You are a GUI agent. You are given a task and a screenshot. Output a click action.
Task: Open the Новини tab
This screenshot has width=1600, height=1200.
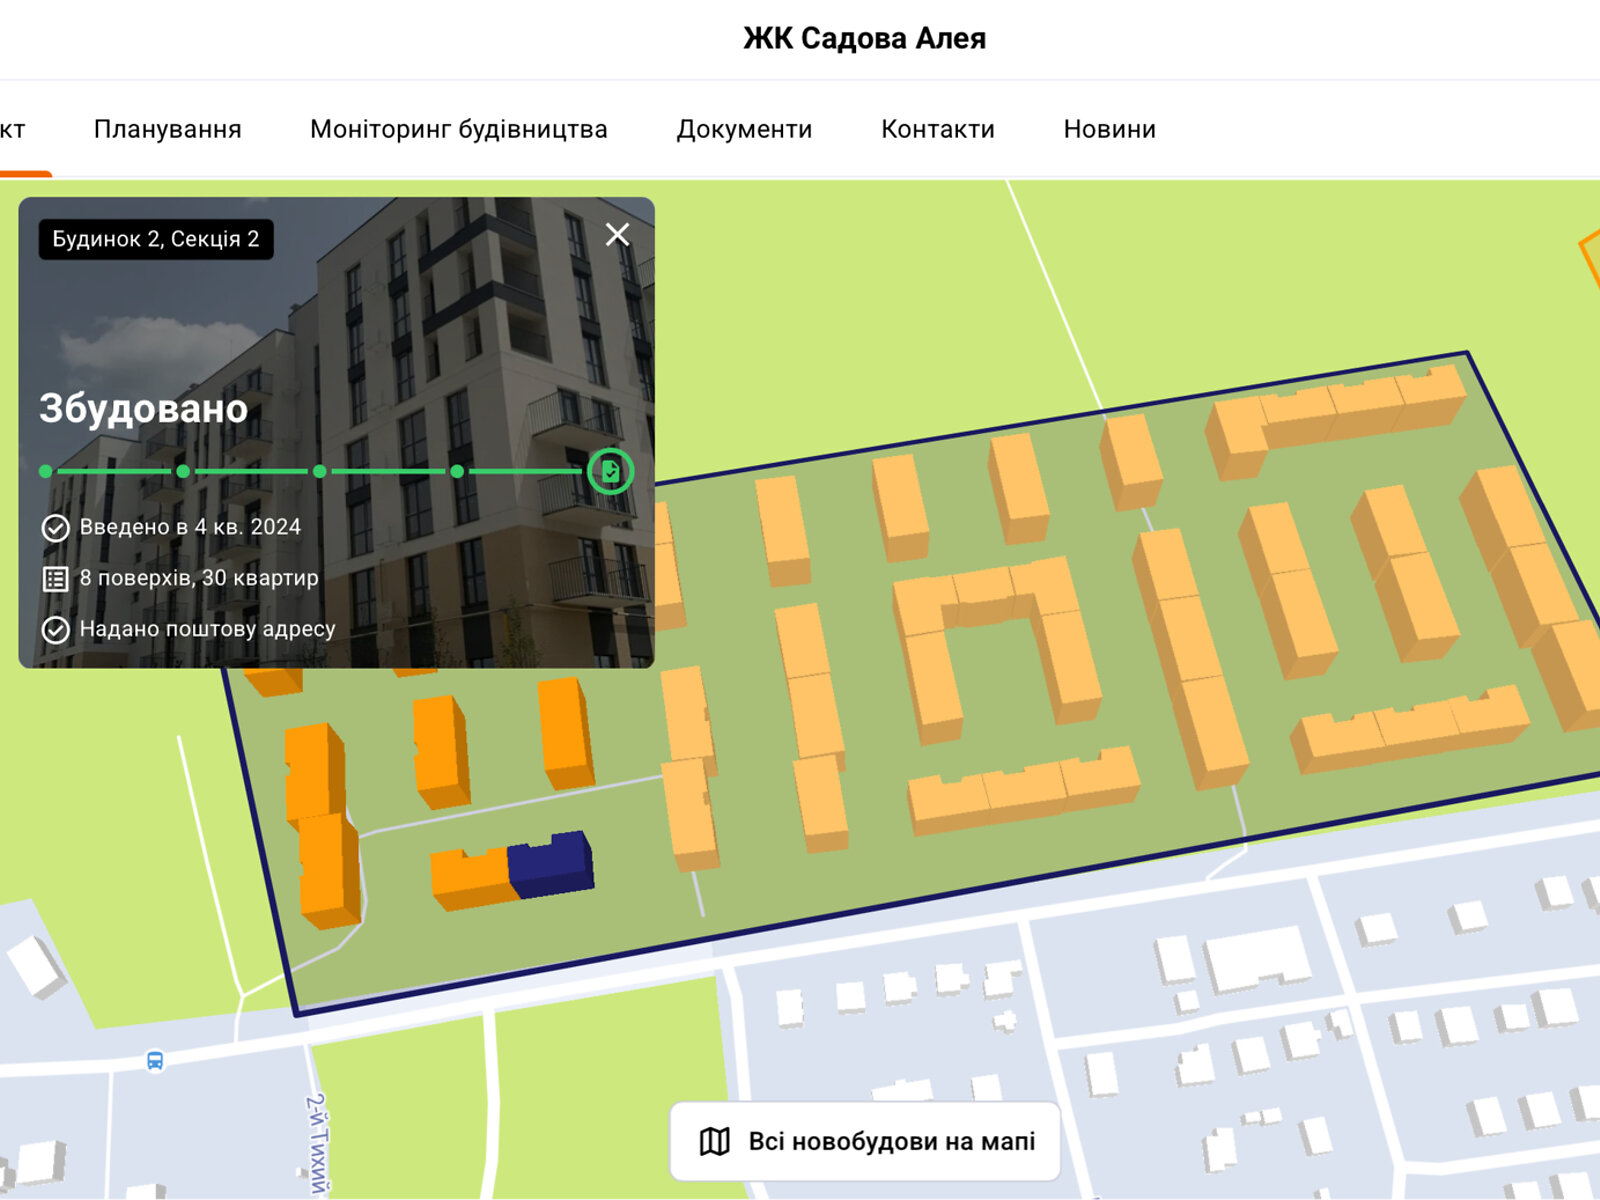(x=1109, y=129)
